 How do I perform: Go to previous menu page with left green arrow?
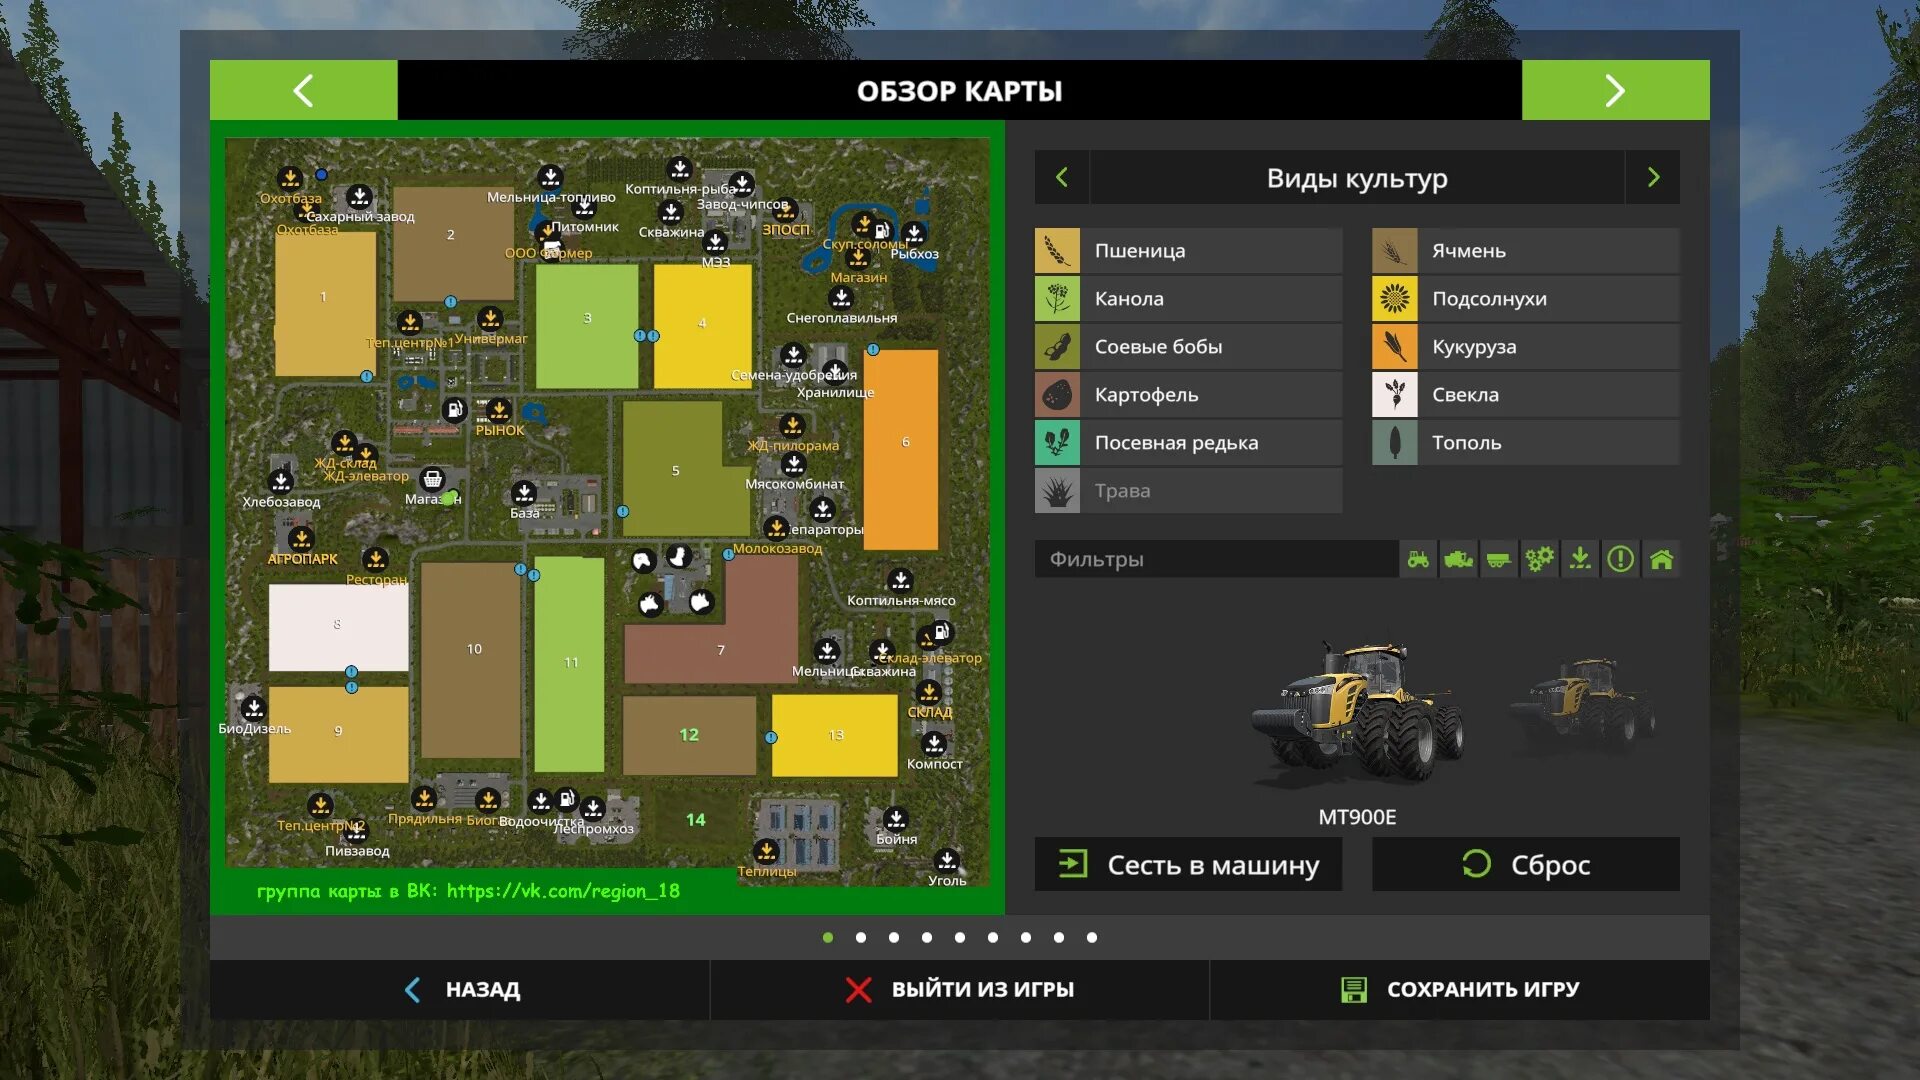point(303,90)
